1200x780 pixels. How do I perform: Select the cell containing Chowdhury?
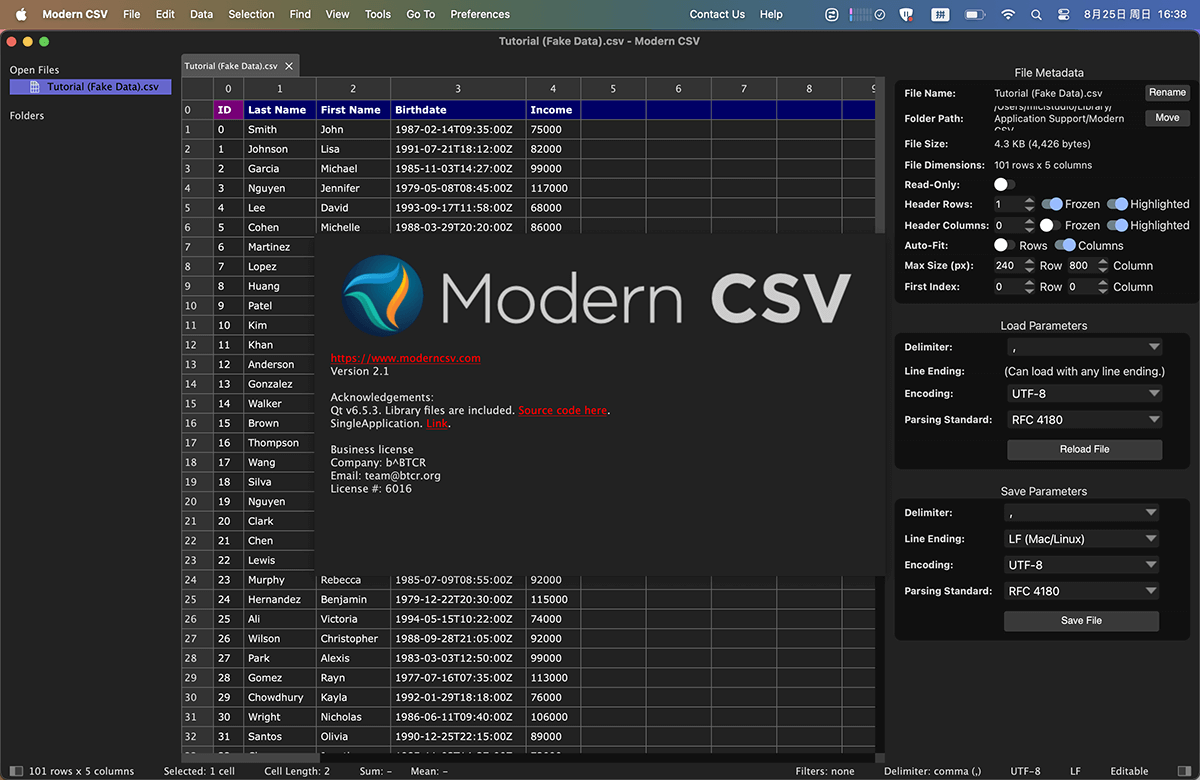279,697
